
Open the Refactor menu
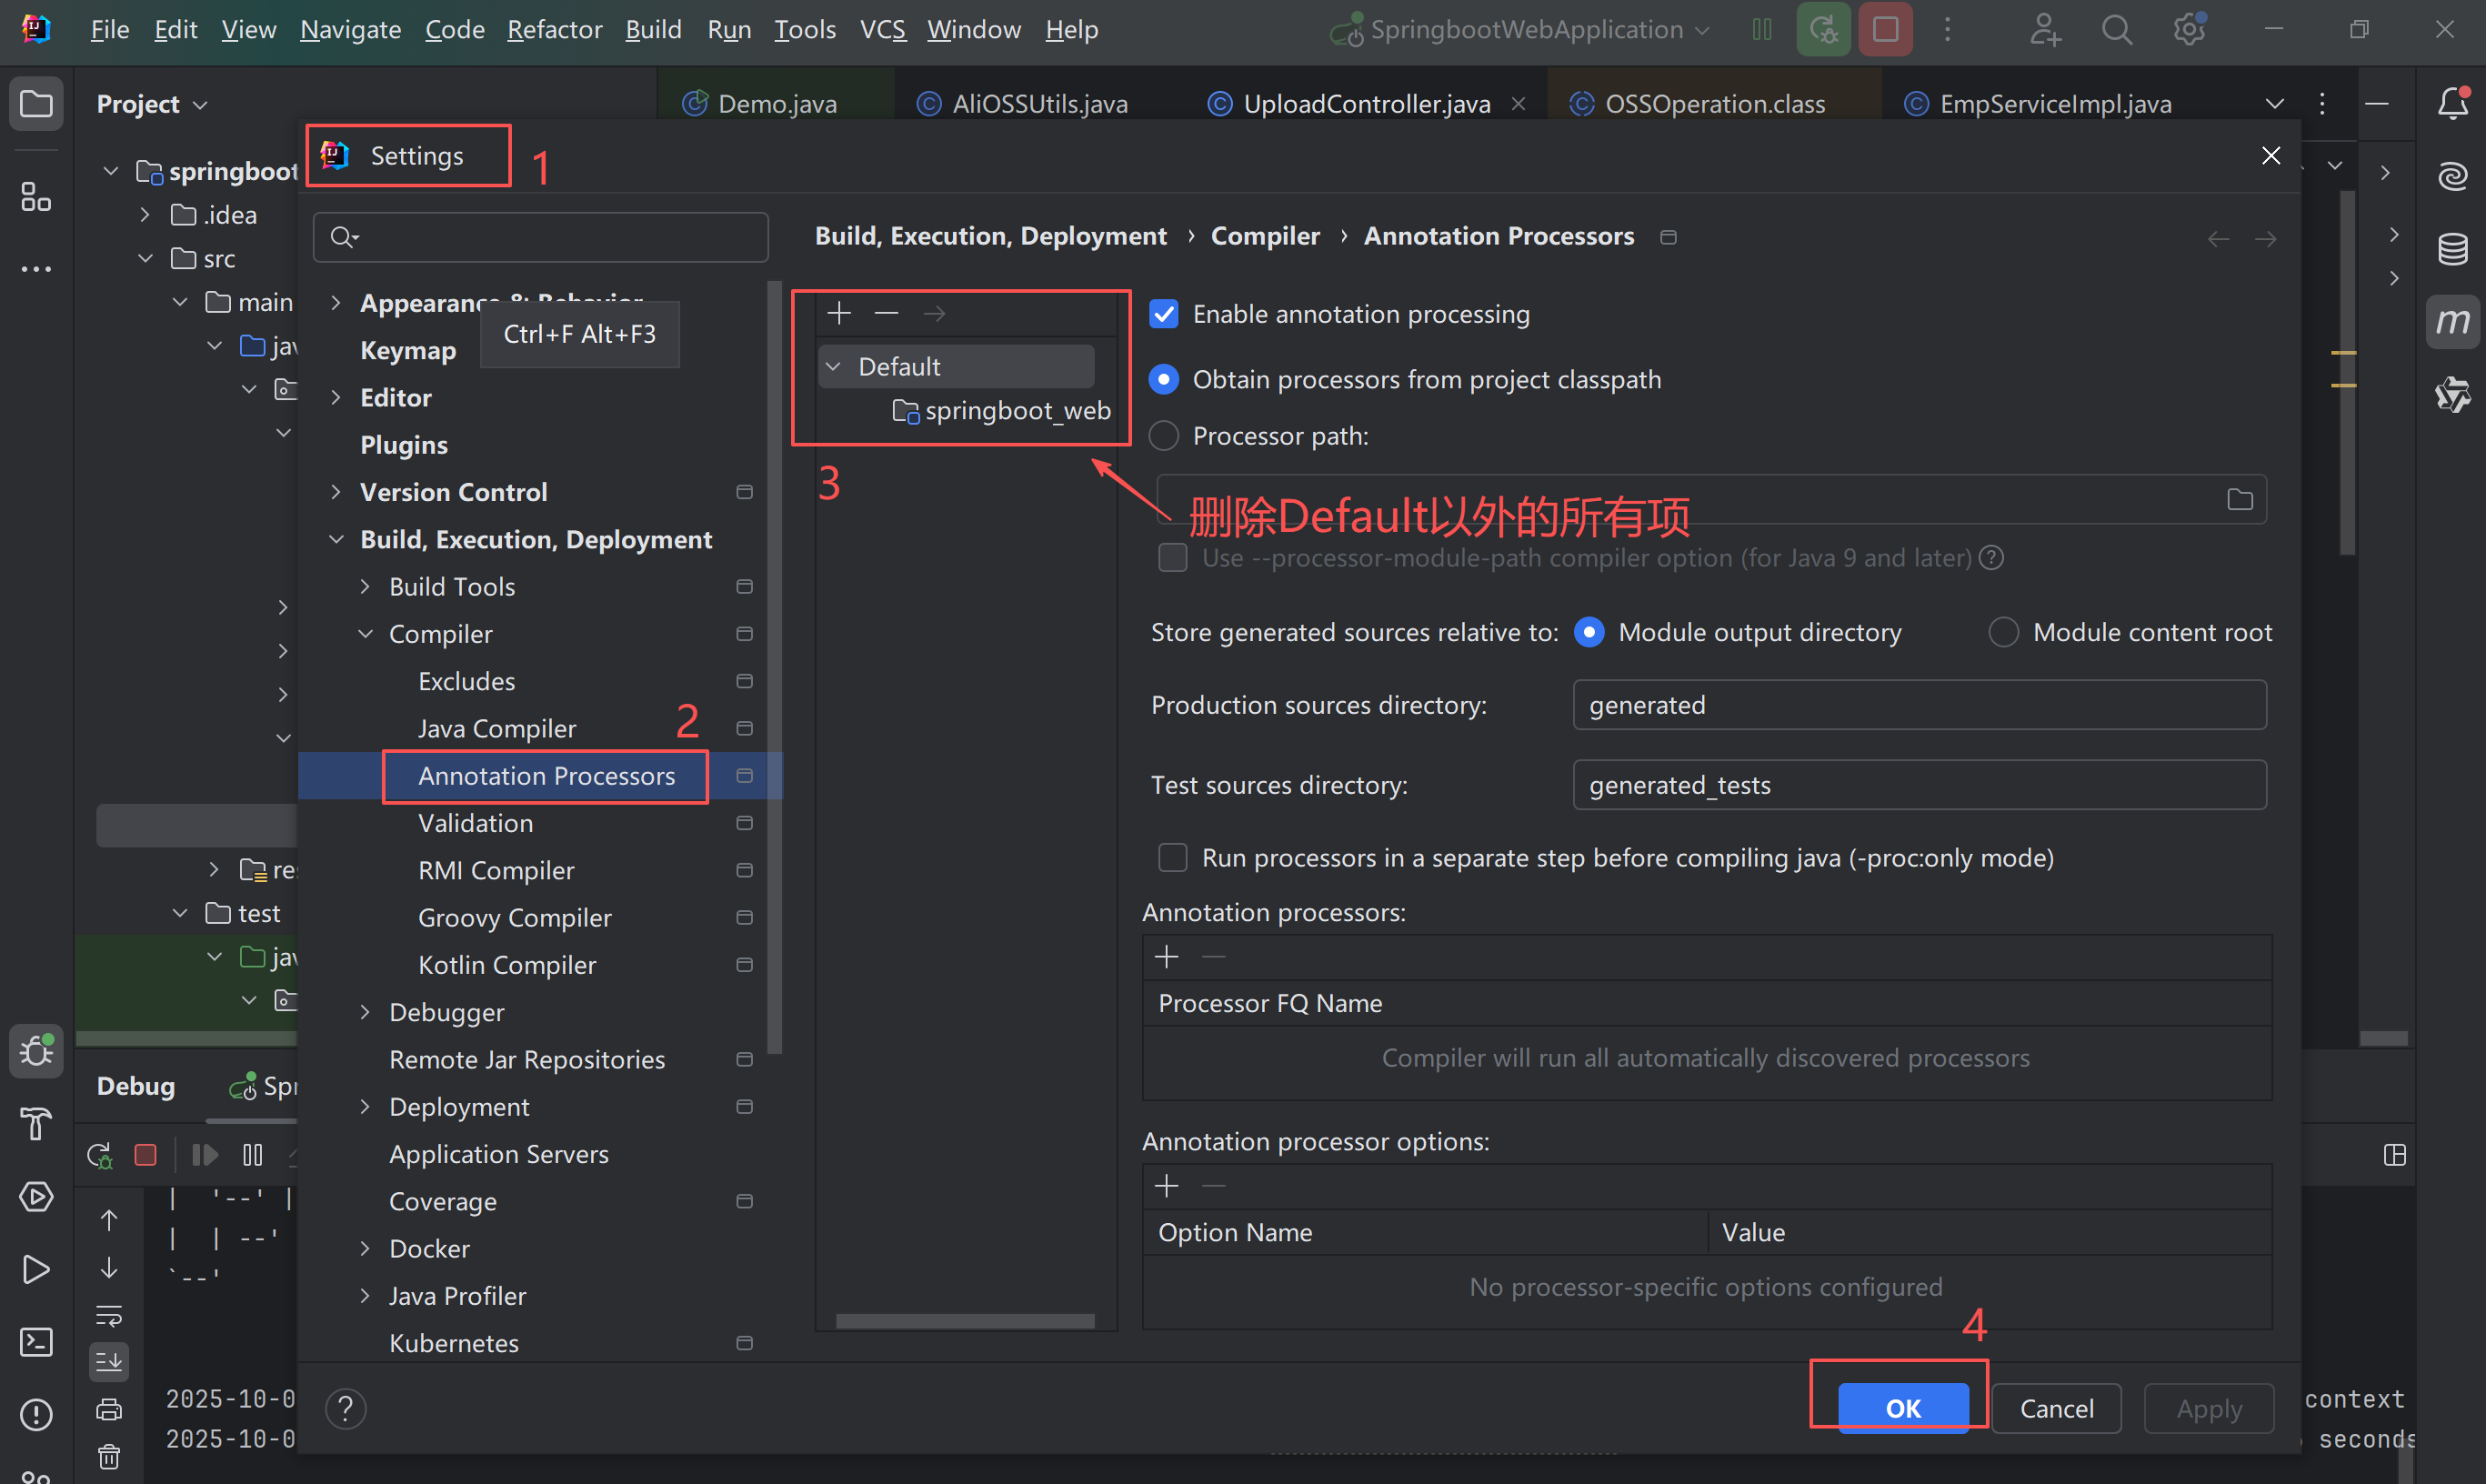tap(554, 29)
